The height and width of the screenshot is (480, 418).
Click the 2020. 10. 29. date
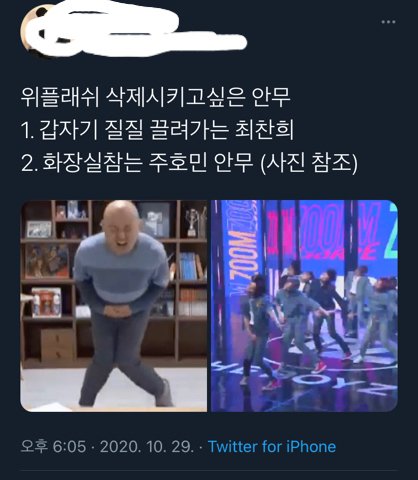pos(147,446)
